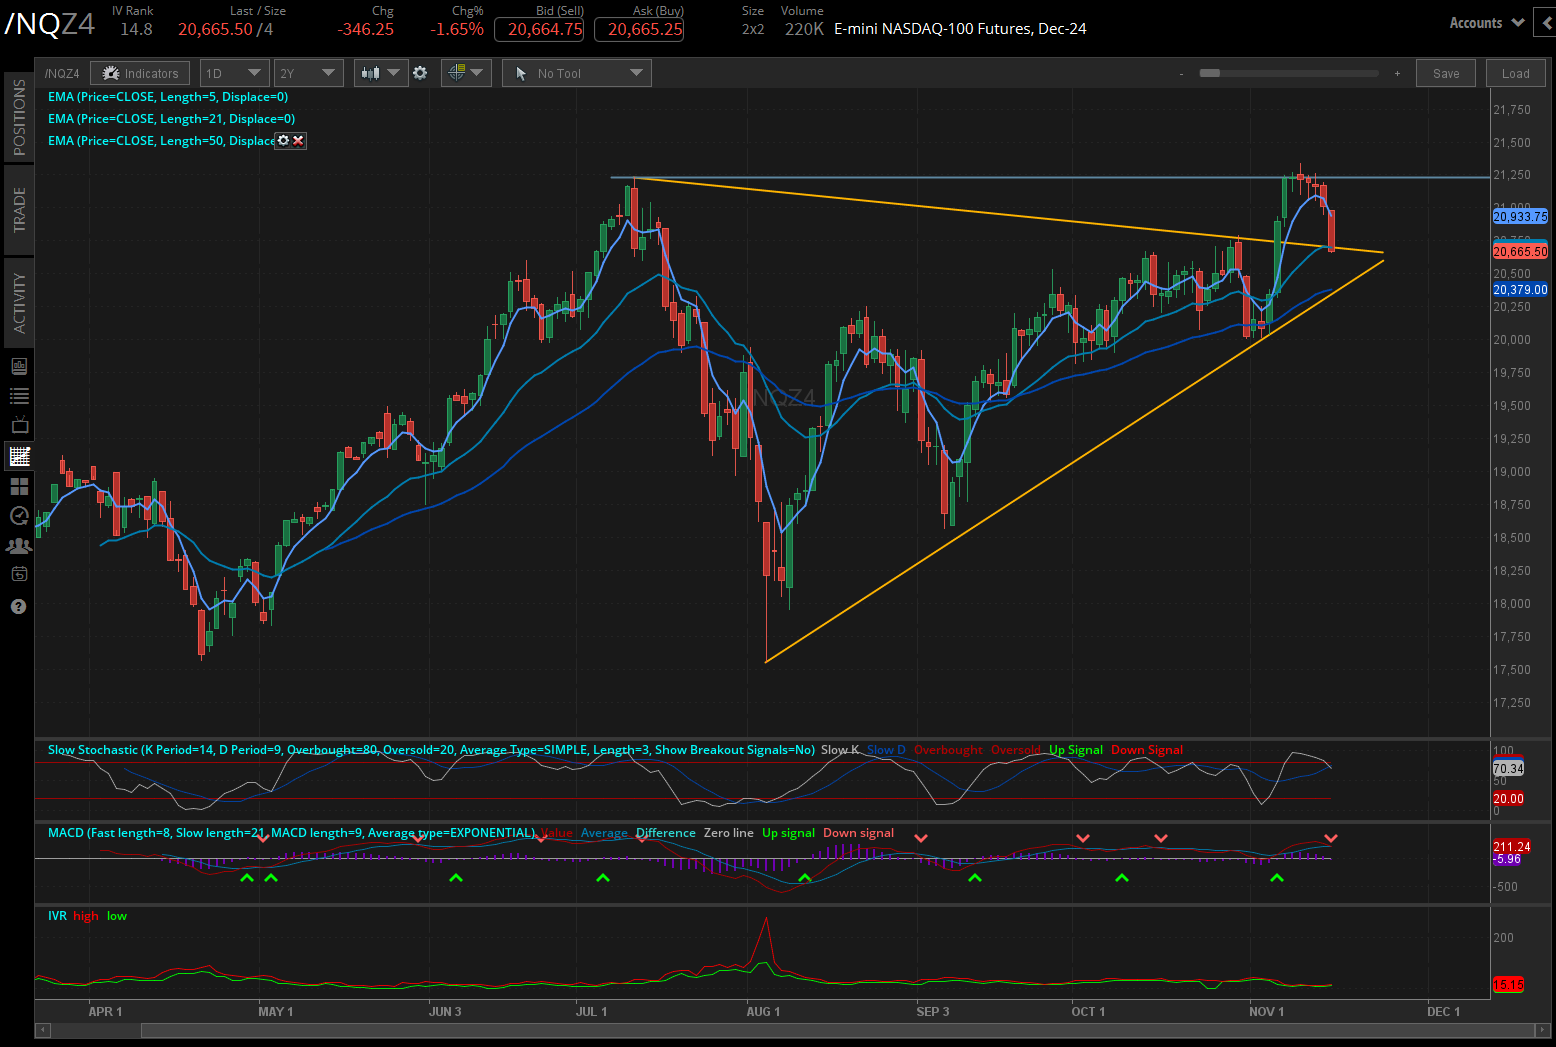Image resolution: width=1556 pixels, height=1047 pixels.
Task: Open the POSITIONS tab
Action: click(19, 115)
